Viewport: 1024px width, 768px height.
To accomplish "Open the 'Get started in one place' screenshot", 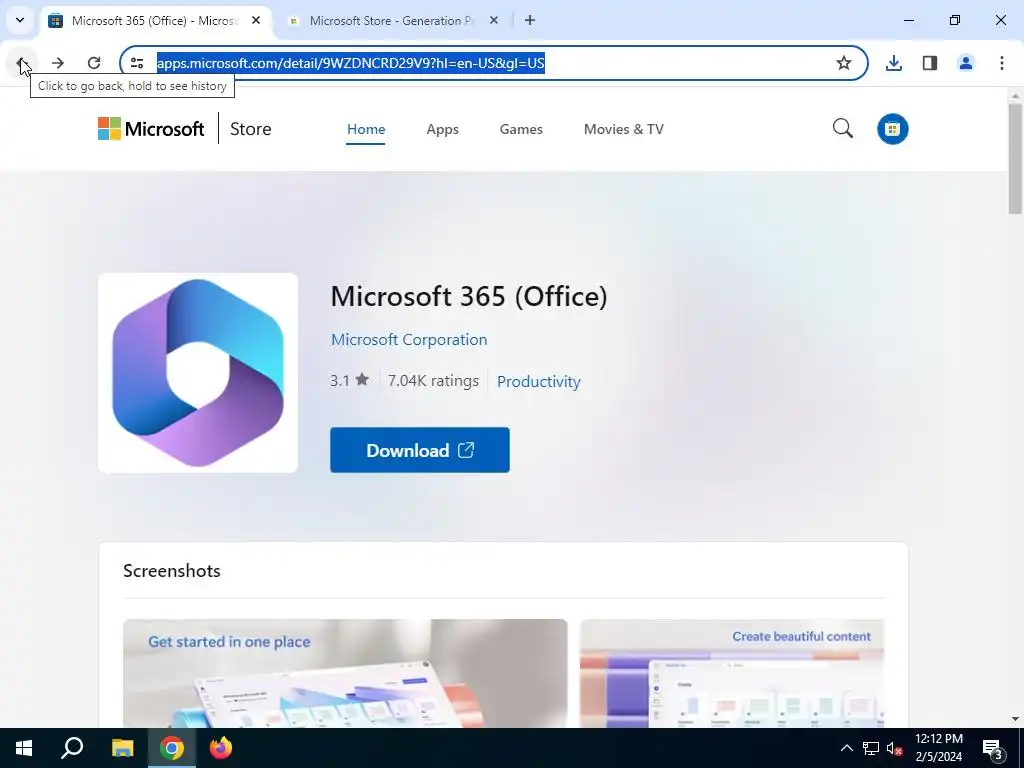I will pyautogui.click(x=345, y=673).
